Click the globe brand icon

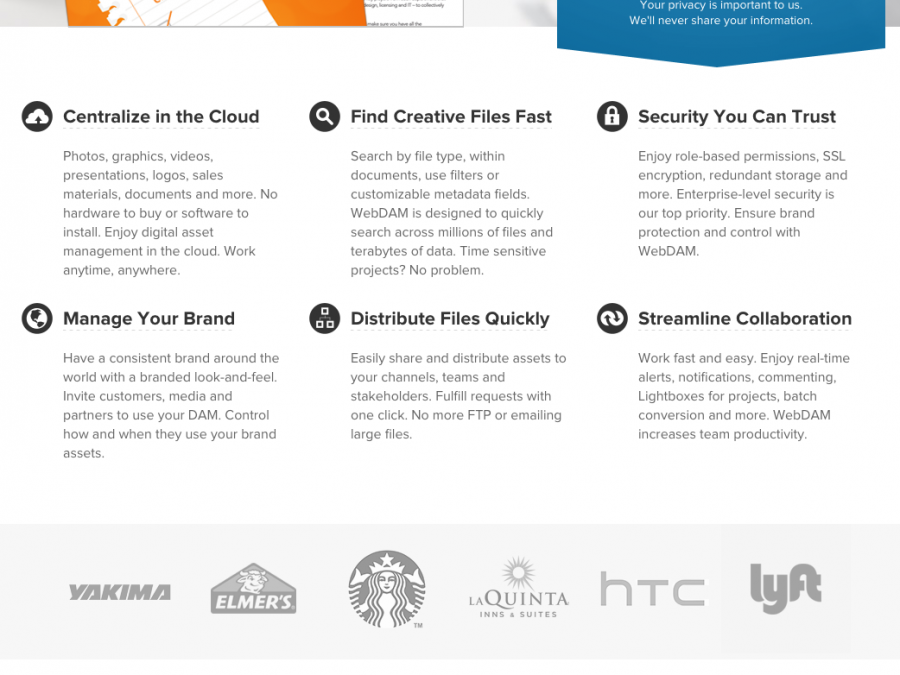[37, 319]
